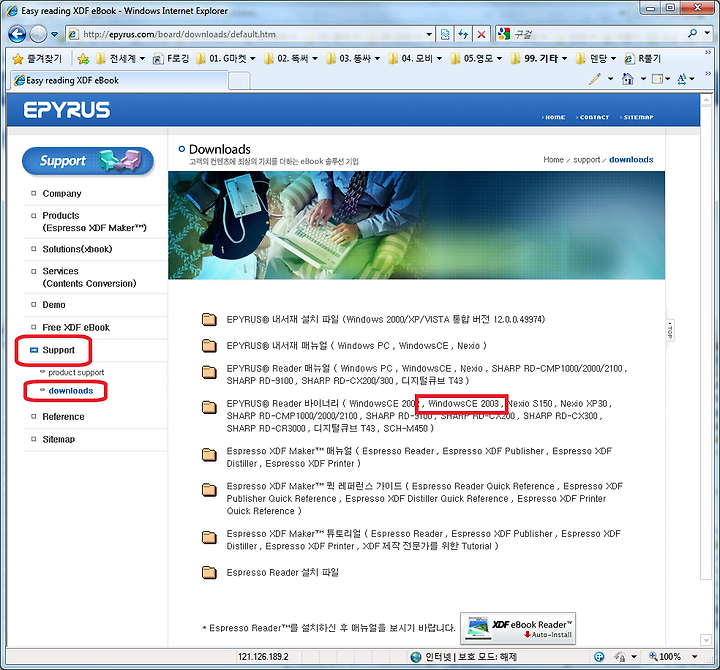Open the recent pages dropdown arrow
Screen dimensions: 720x670
click(54, 34)
